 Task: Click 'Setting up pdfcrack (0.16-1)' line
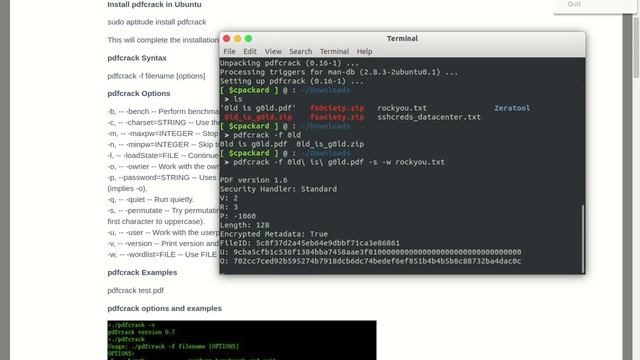pos(292,81)
